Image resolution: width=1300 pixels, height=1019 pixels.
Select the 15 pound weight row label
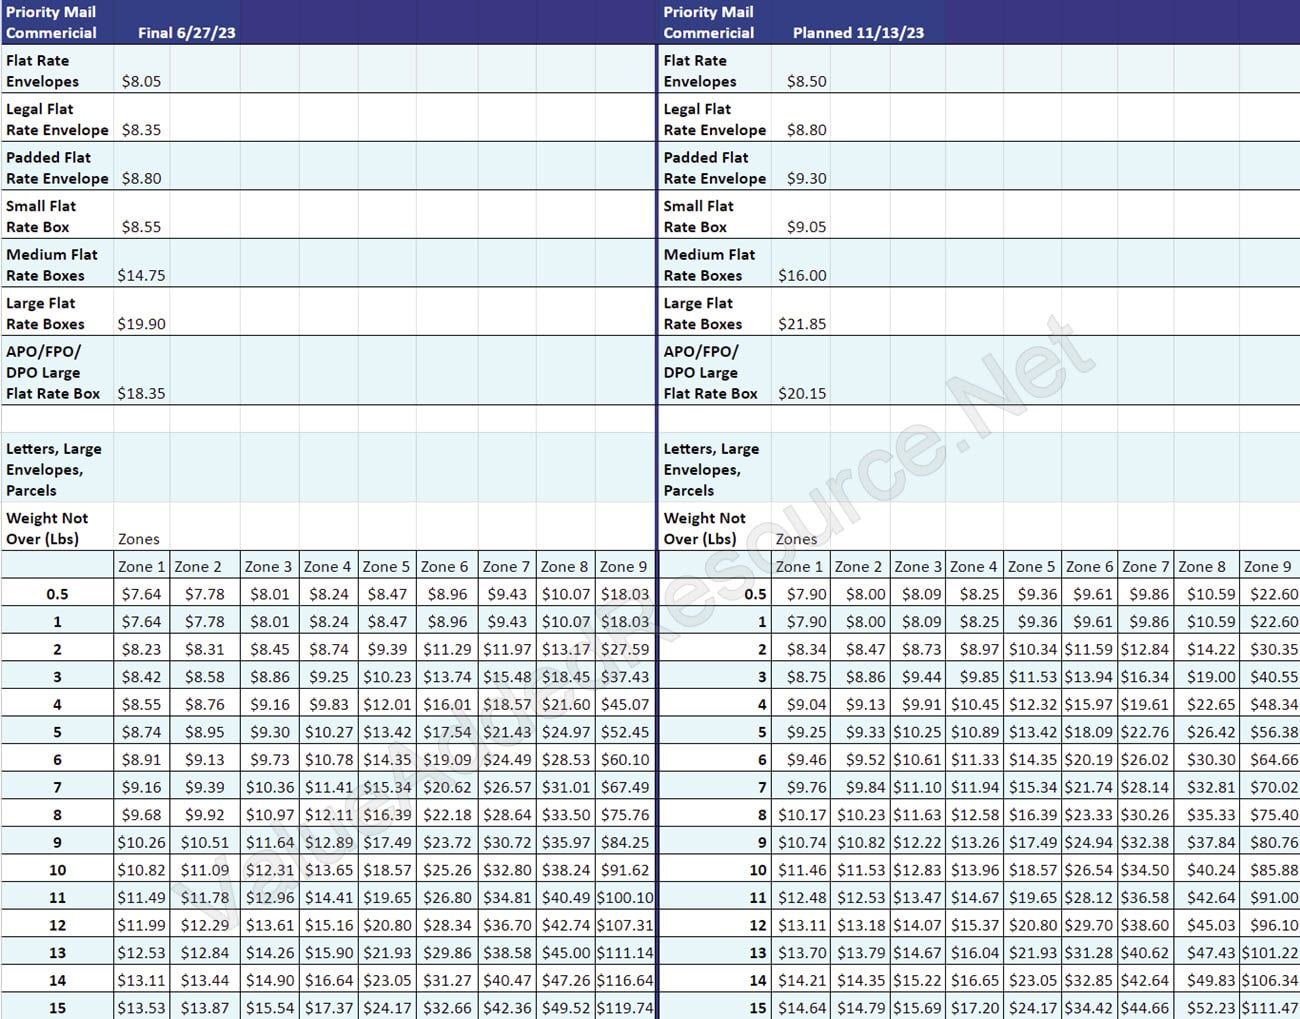57,1008
